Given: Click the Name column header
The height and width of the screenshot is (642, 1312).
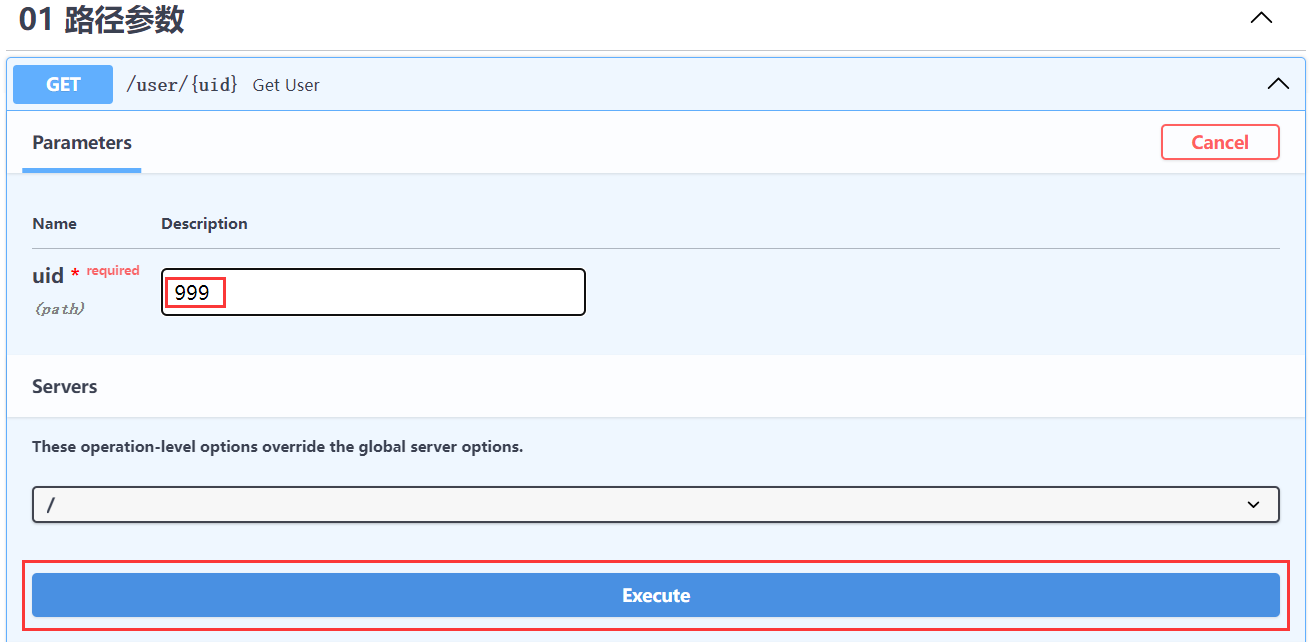Looking at the screenshot, I should (x=54, y=224).
